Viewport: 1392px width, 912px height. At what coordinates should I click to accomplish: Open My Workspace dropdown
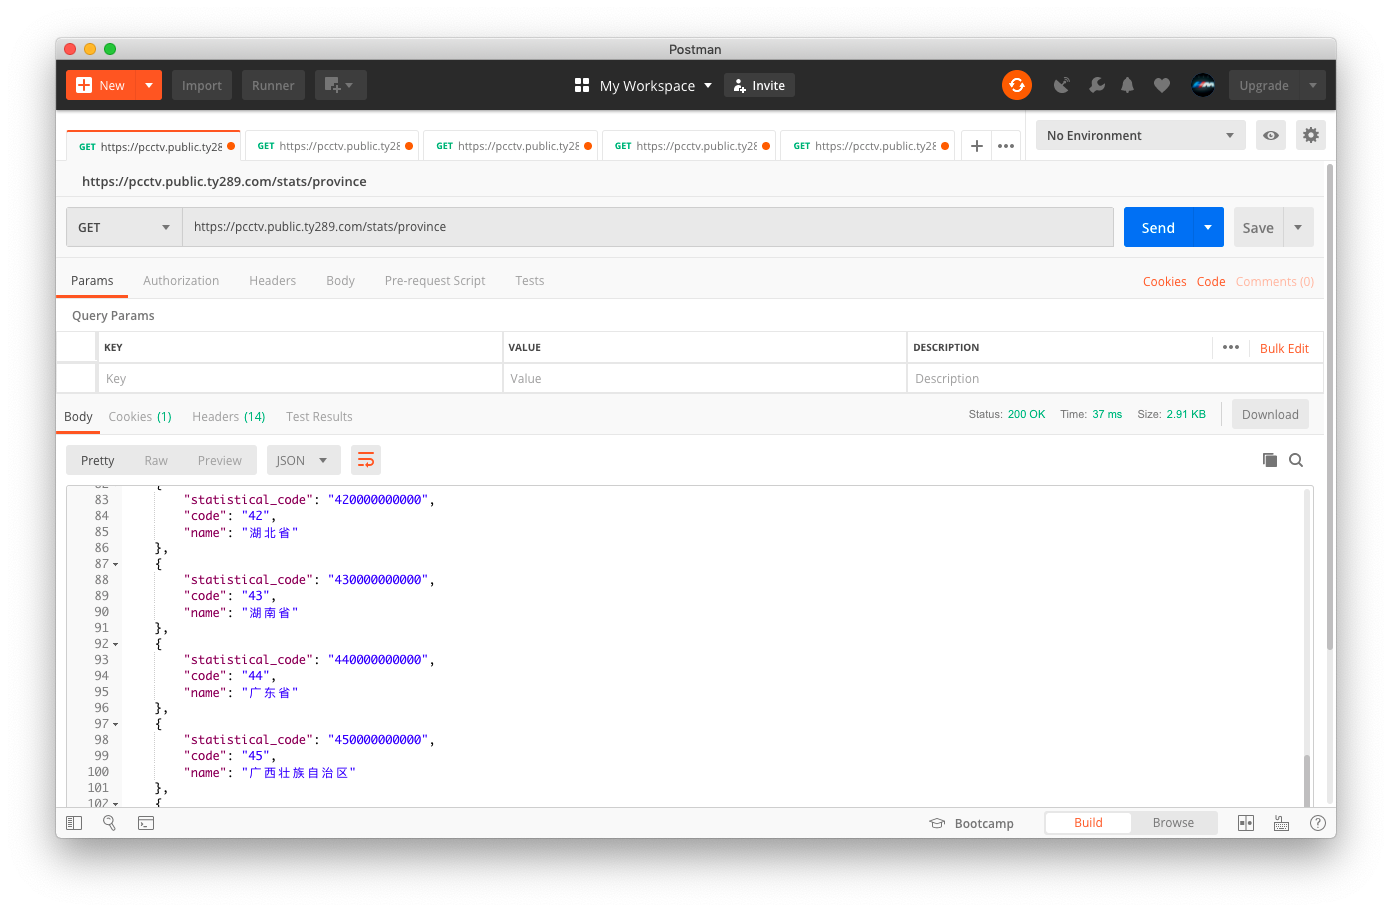pyautogui.click(x=644, y=85)
